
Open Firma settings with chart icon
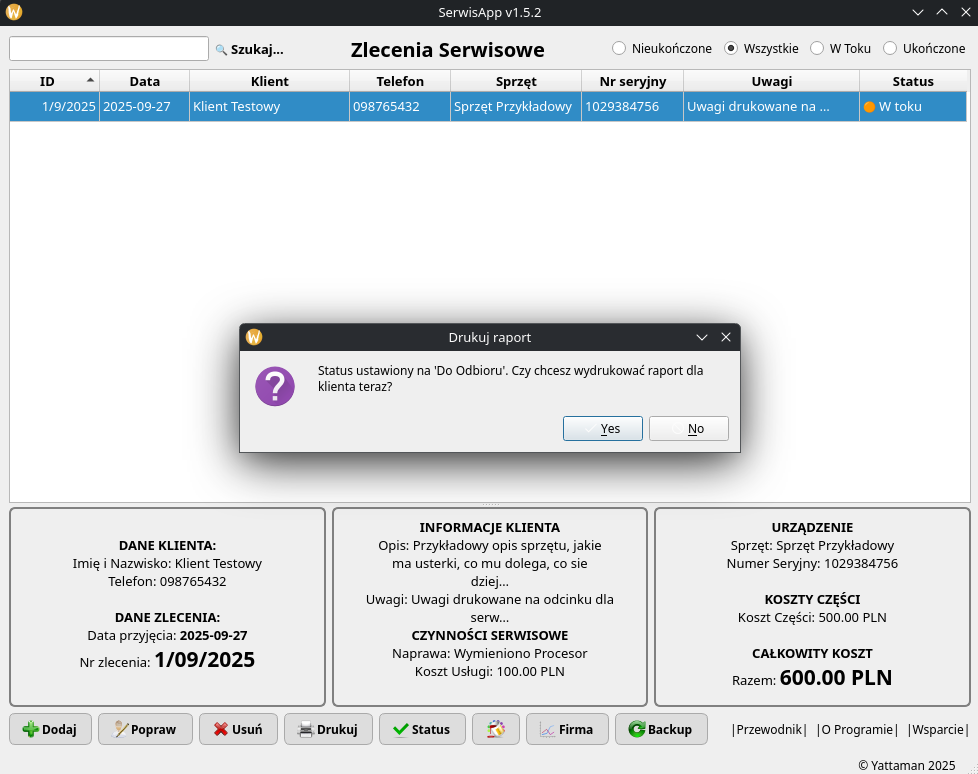566,729
